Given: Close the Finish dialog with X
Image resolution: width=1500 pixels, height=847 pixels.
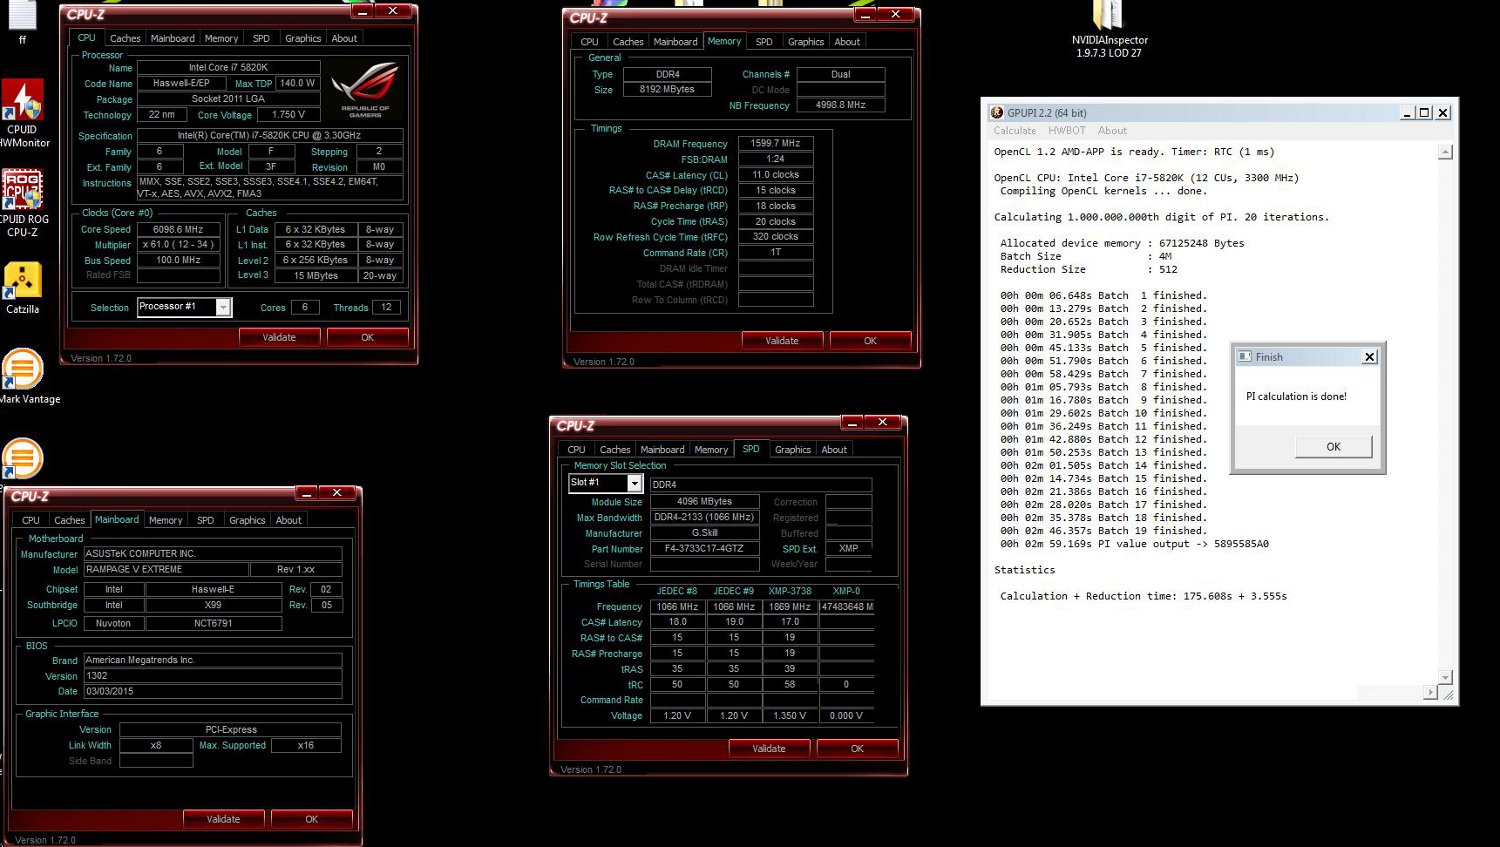Looking at the screenshot, I should (x=1370, y=357).
